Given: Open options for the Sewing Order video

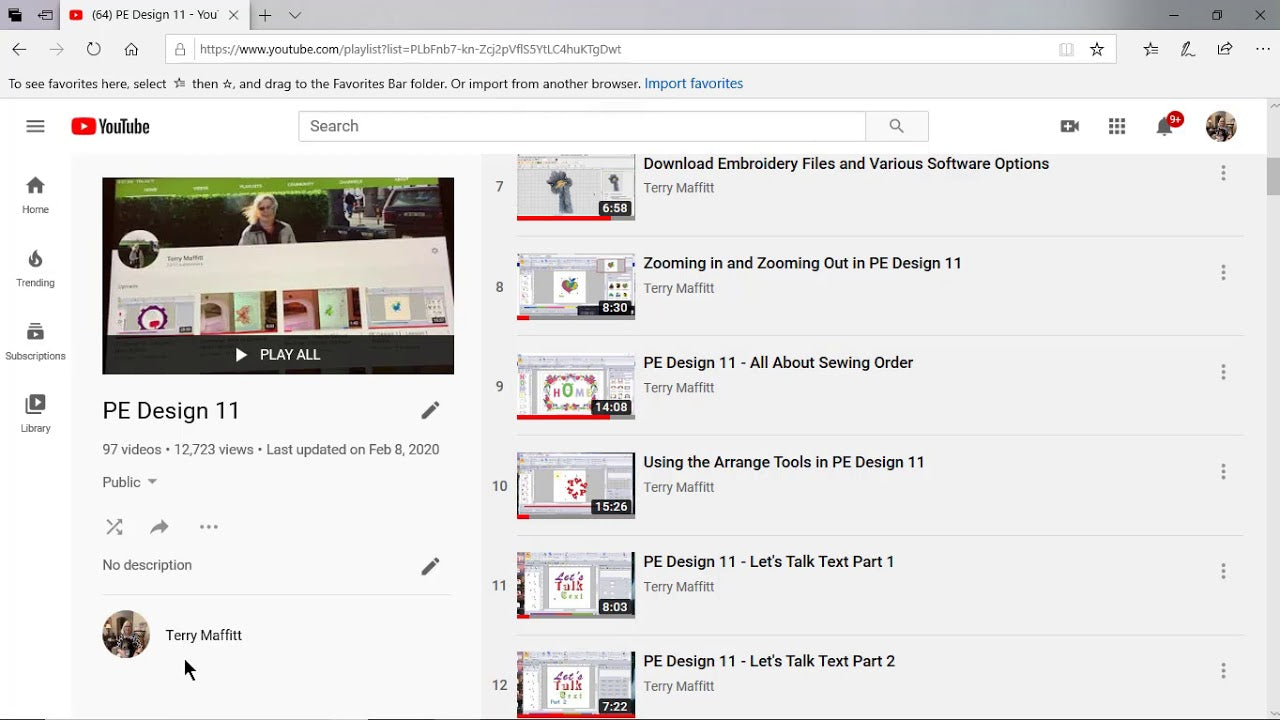Looking at the screenshot, I should click(1223, 371).
